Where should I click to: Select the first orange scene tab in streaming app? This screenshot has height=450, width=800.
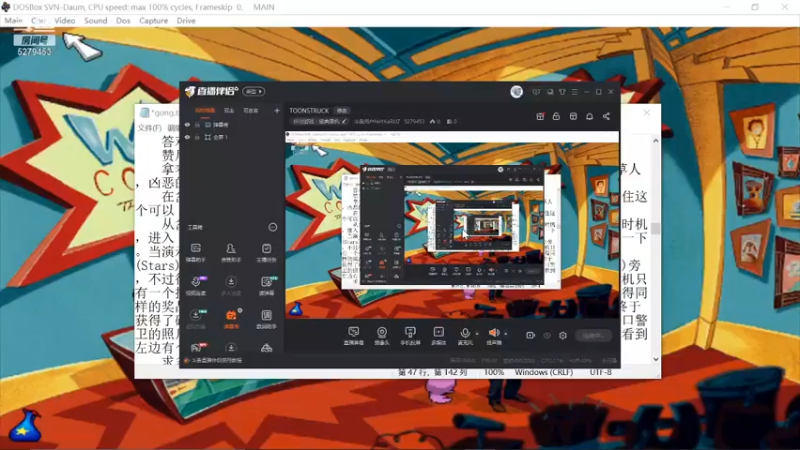tap(205, 110)
